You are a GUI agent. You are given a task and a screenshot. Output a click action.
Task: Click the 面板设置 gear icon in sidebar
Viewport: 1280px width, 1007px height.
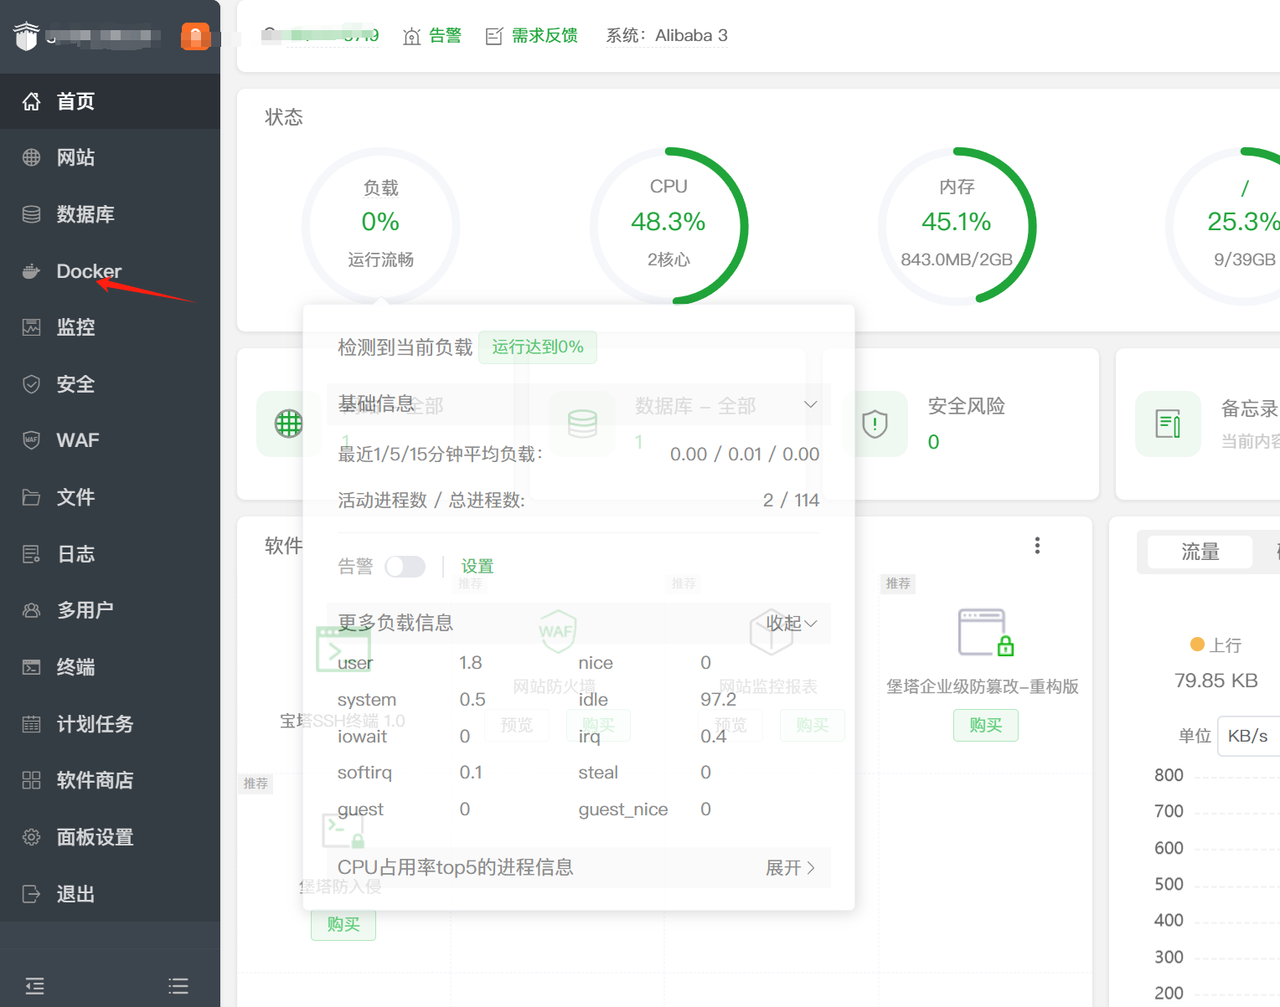[x=32, y=837]
